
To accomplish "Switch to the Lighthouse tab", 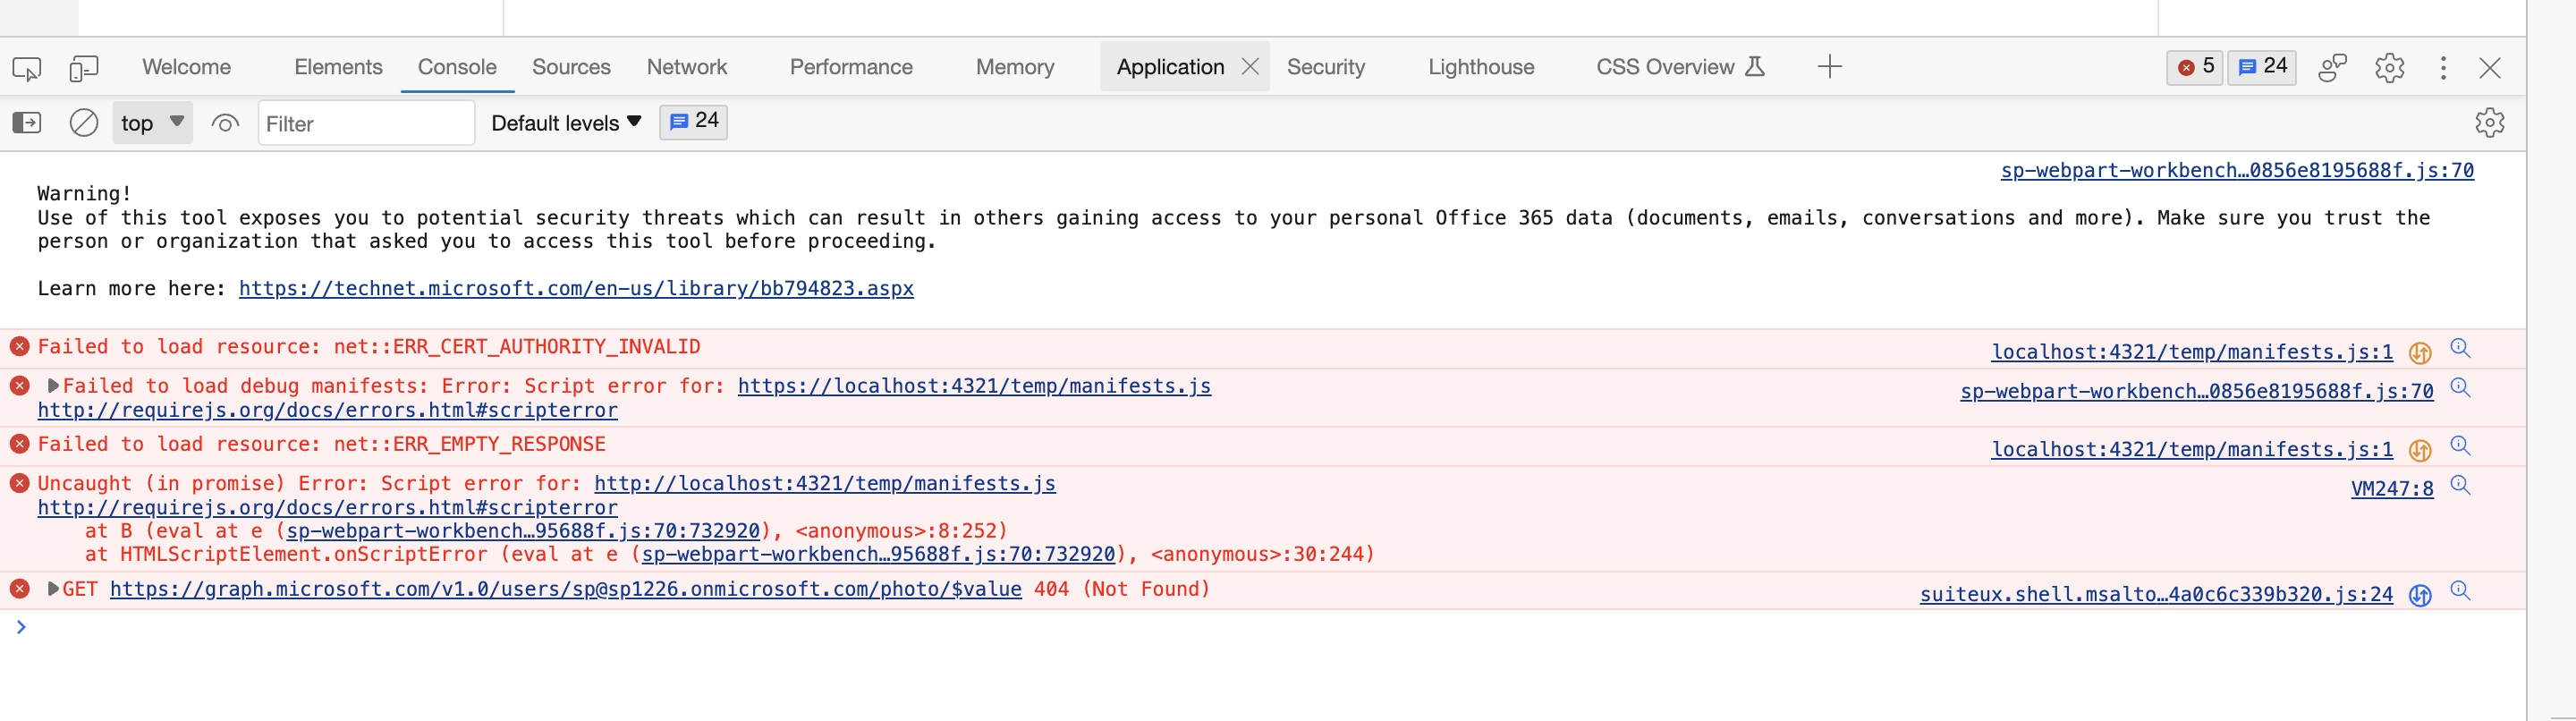I will tap(1480, 67).
